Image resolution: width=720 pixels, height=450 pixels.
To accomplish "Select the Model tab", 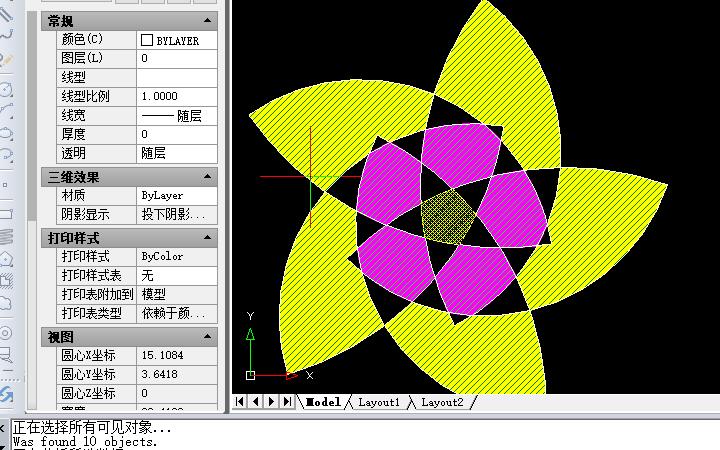I will [323, 402].
